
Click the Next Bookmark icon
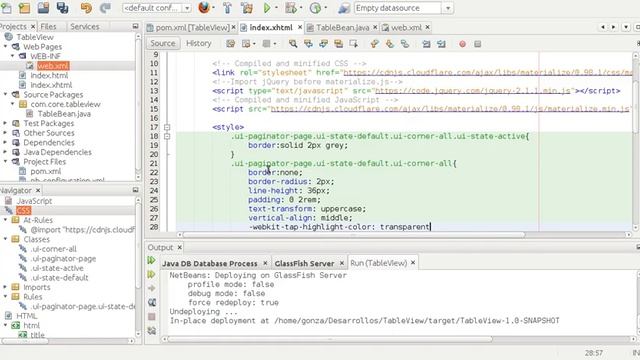point(389,44)
